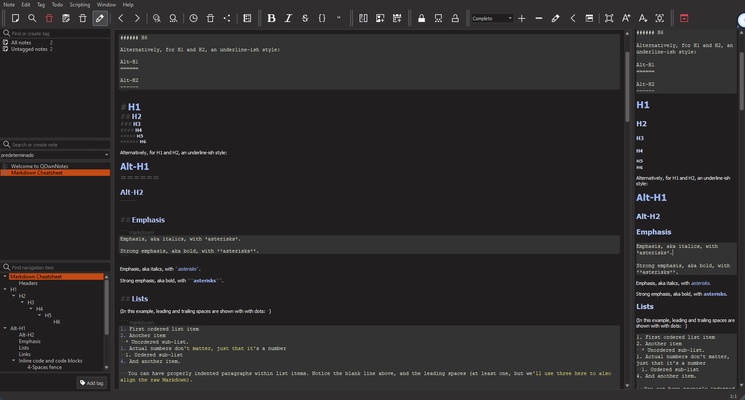The image size is (745, 400).
Task: Click the Find or create tag field
Action: tap(56, 33)
